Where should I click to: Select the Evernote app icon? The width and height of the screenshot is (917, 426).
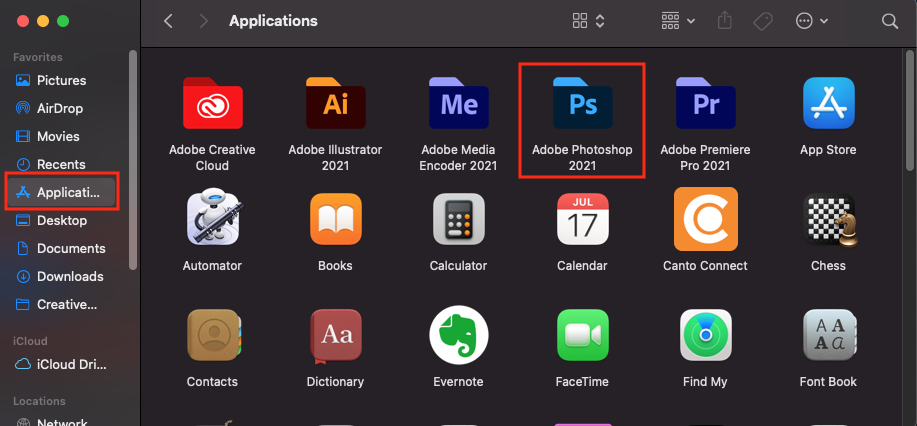click(458, 335)
